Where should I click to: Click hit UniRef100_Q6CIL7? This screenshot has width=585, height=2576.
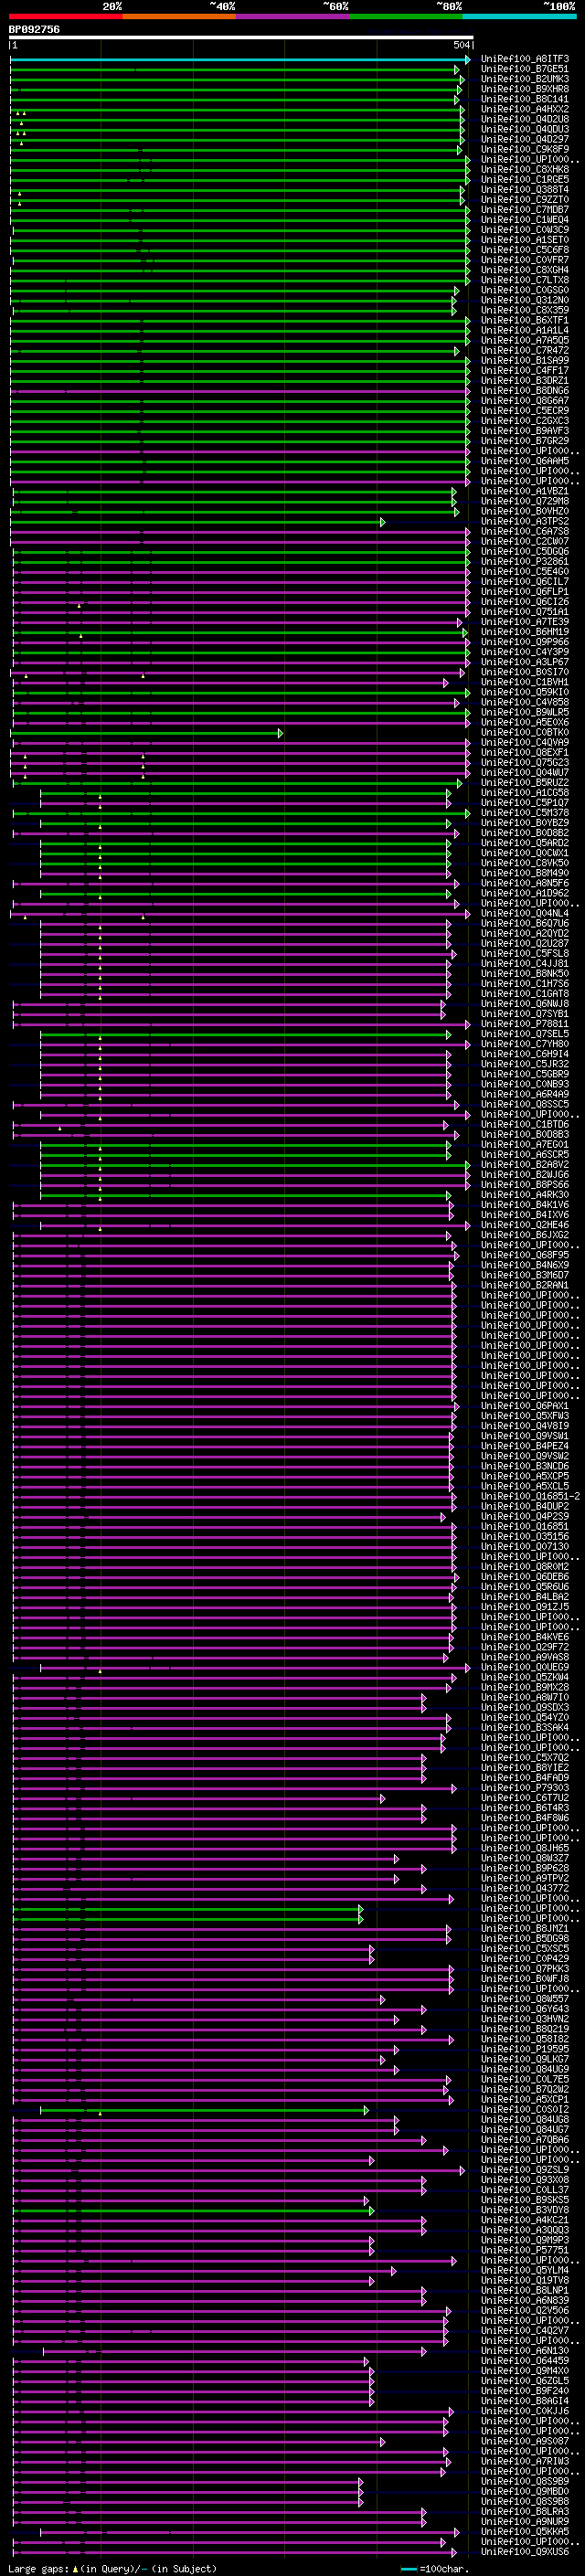(524, 582)
